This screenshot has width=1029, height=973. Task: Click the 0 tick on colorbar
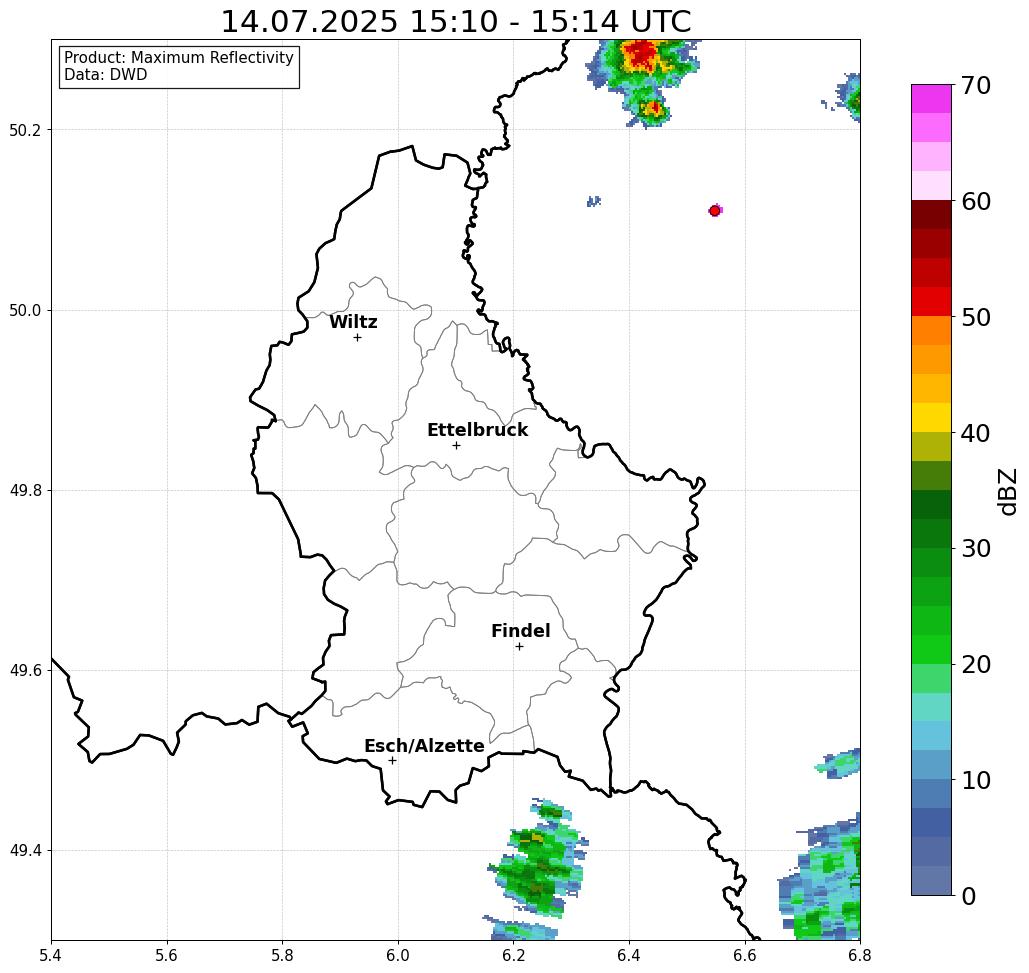[969, 896]
